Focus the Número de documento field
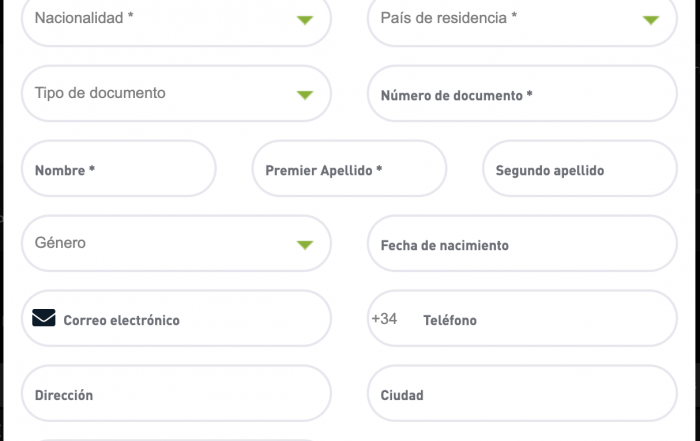This screenshot has width=700, height=441. pyautogui.click(x=522, y=93)
